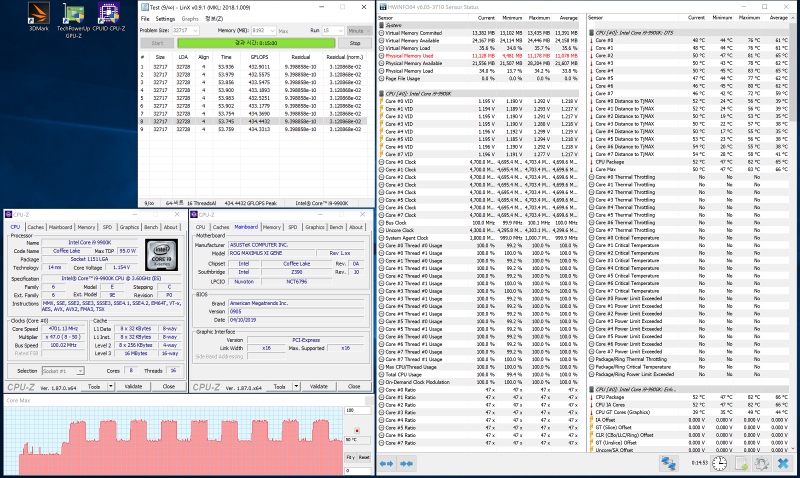Click Validate in the Mainboard CPU-Z window
Viewport: 800px width, 478px height.
point(319,386)
